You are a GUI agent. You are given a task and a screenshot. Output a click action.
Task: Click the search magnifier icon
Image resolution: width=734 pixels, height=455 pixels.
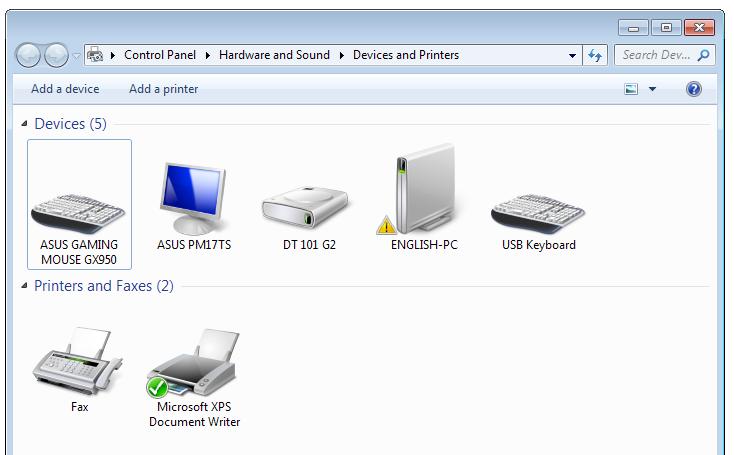(x=703, y=55)
